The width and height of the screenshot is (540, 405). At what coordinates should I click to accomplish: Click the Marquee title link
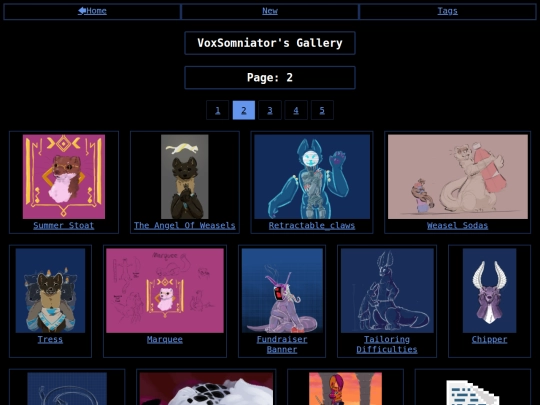165,340
